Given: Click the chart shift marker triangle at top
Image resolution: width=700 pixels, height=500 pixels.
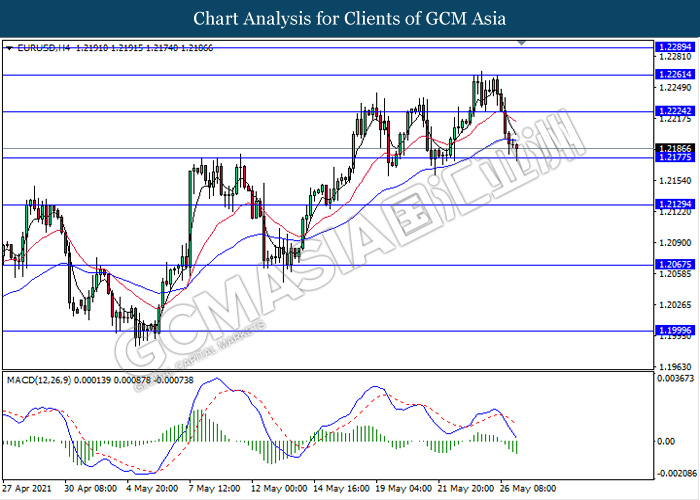Looking at the screenshot, I should tap(521, 43).
